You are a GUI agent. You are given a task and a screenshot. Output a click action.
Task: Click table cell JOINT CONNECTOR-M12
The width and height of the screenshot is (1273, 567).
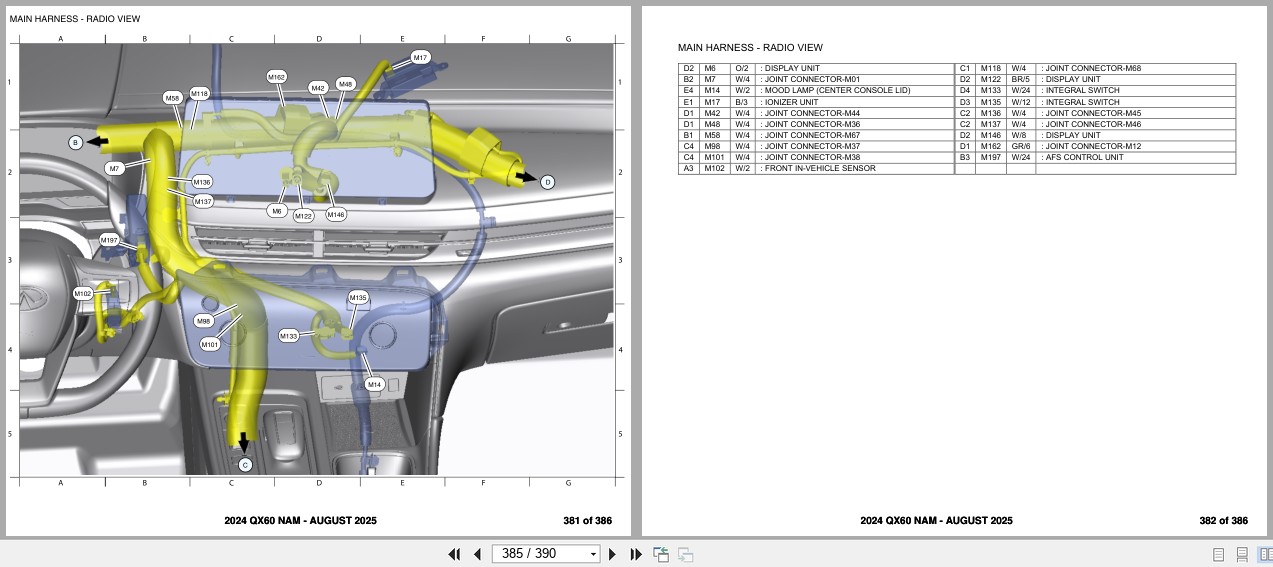[1136, 147]
